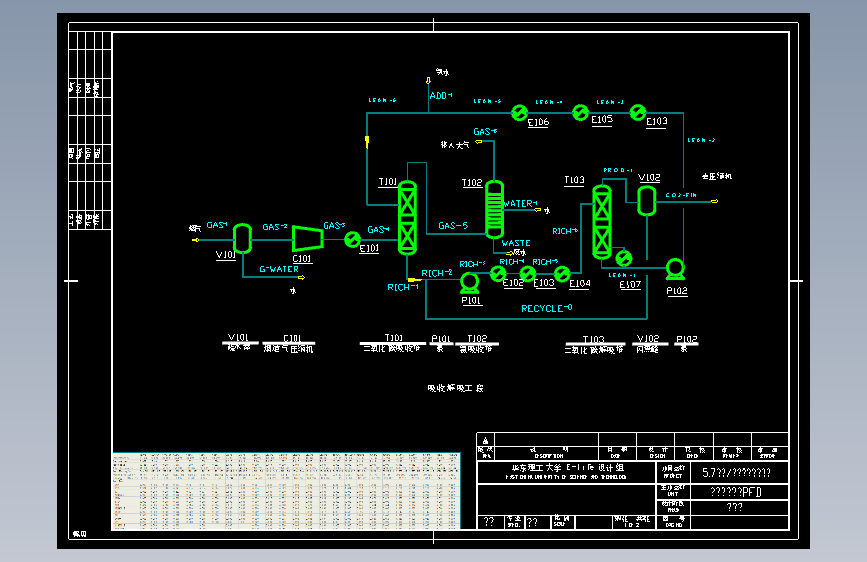Click the E107 equipment tag text
The height and width of the screenshot is (562, 867).
click(x=630, y=284)
